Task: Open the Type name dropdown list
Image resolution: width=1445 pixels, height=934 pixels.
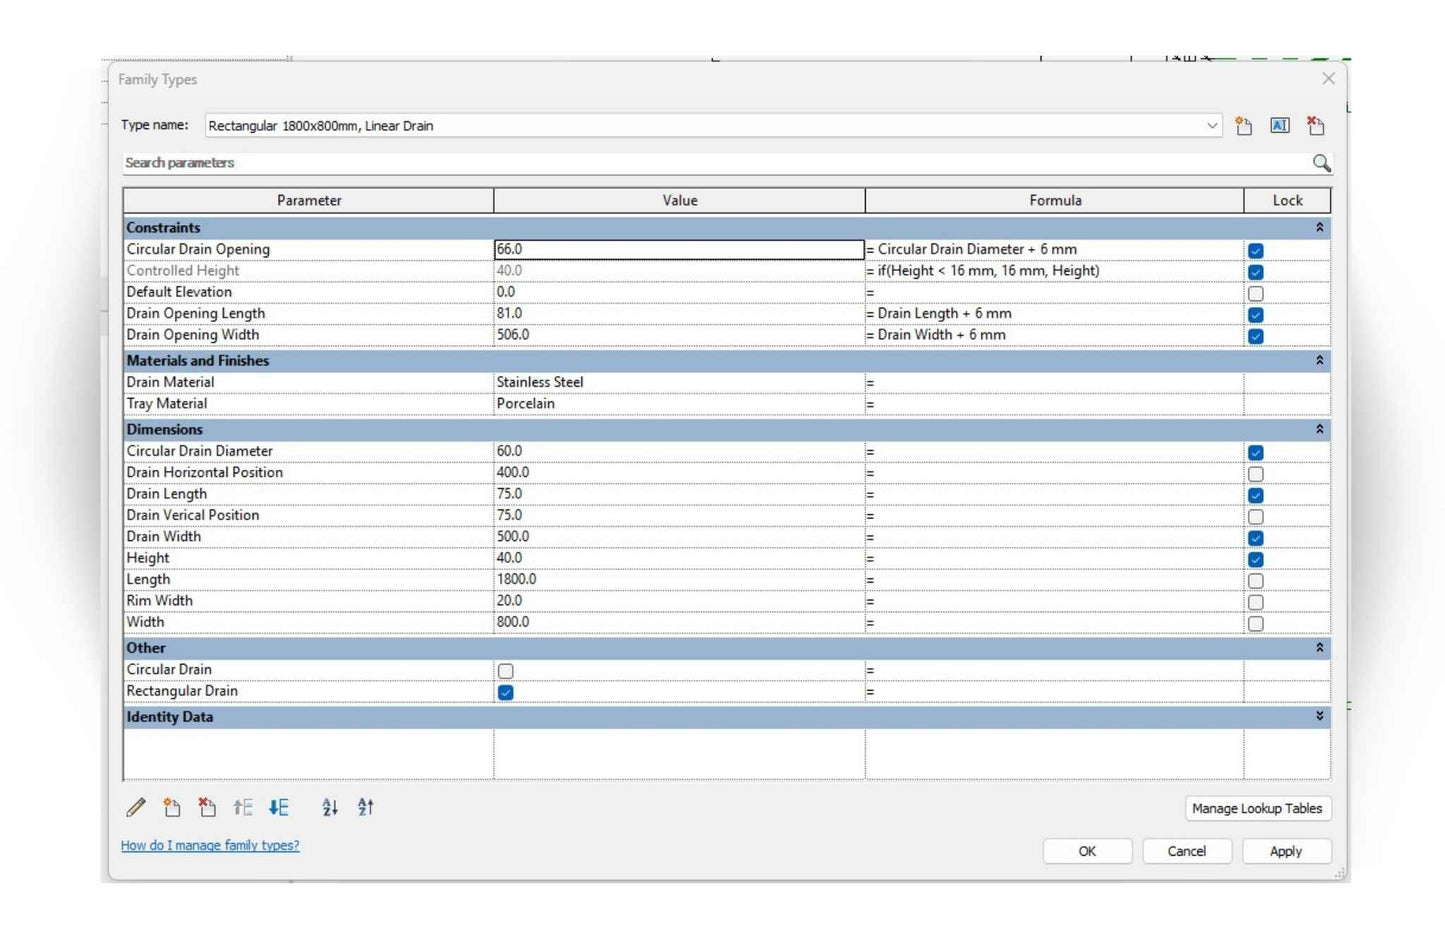Action: 1211,126
